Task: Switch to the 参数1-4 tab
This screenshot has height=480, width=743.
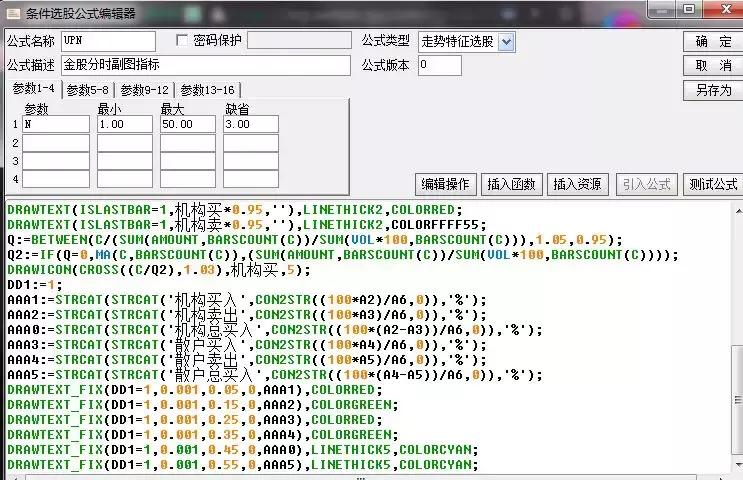Action: point(34,89)
